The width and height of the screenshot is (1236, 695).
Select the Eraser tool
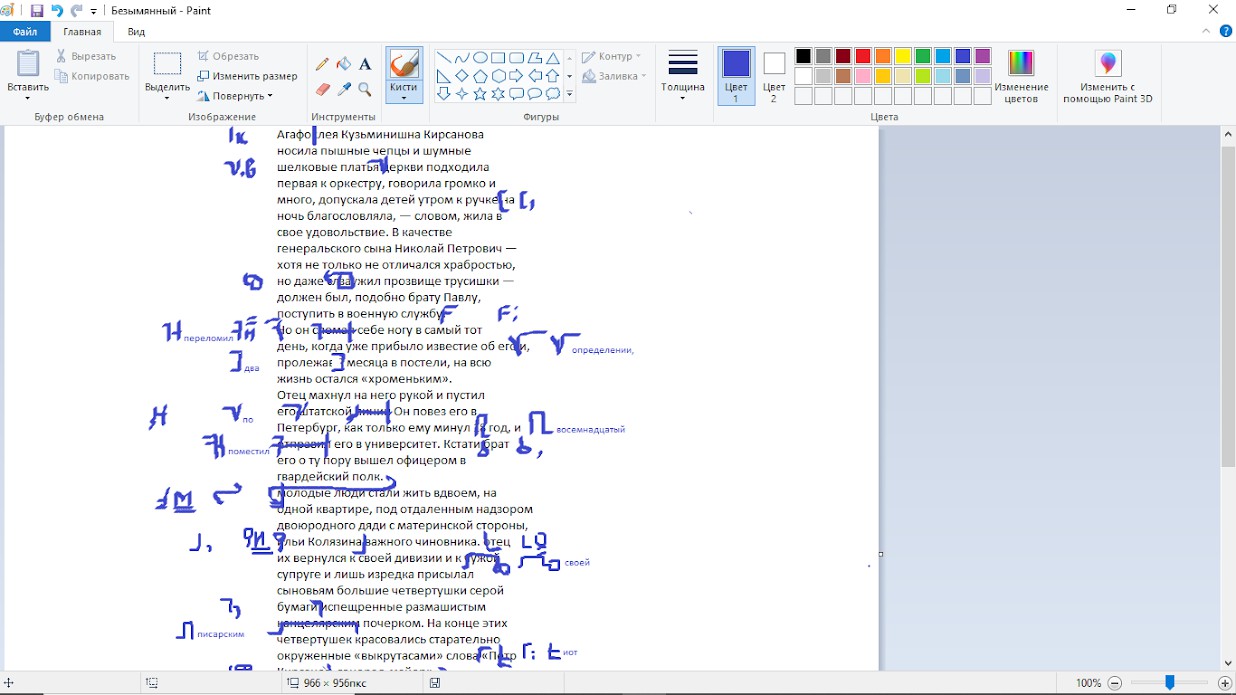322,89
